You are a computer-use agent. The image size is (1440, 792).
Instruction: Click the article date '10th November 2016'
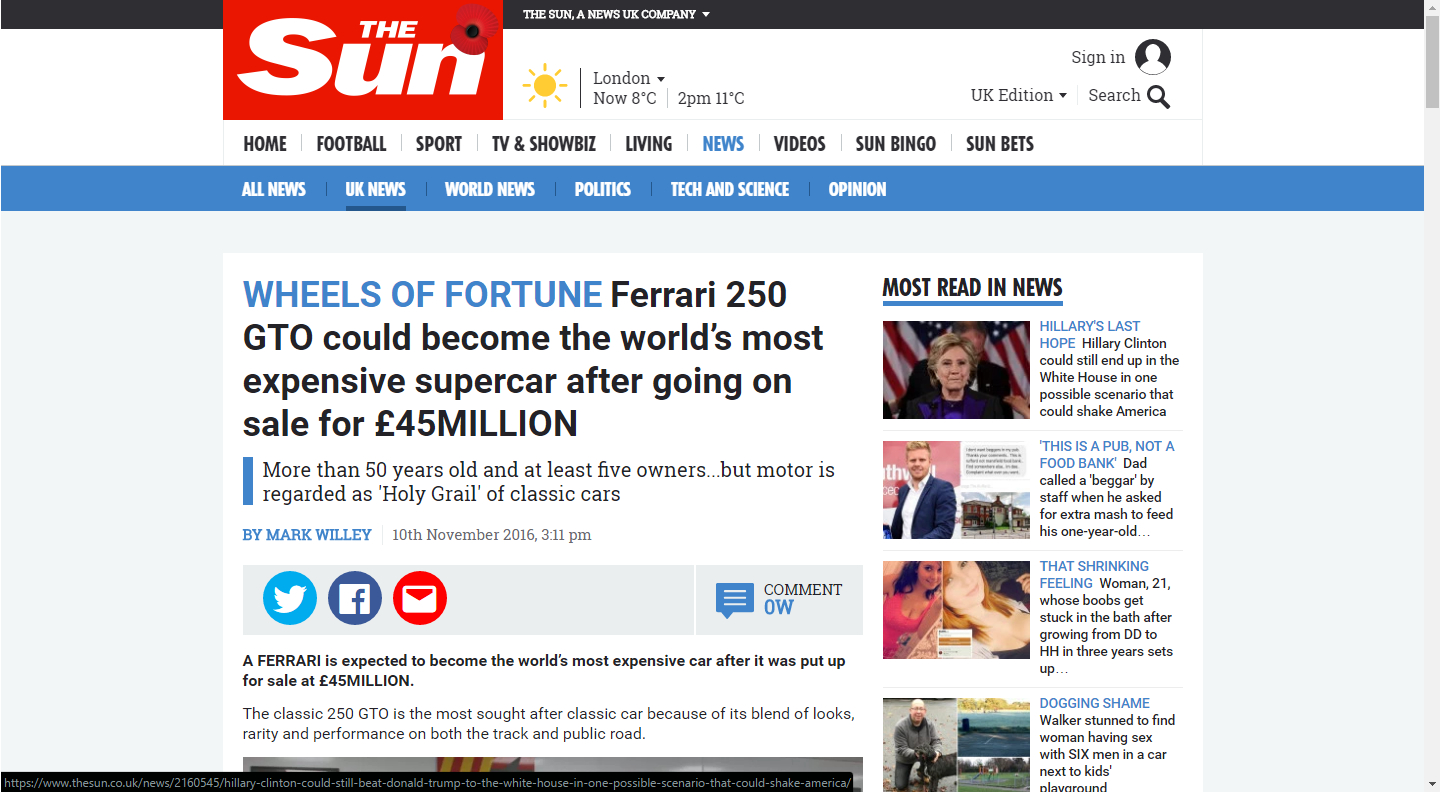pyautogui.click(x=463, y=535)
